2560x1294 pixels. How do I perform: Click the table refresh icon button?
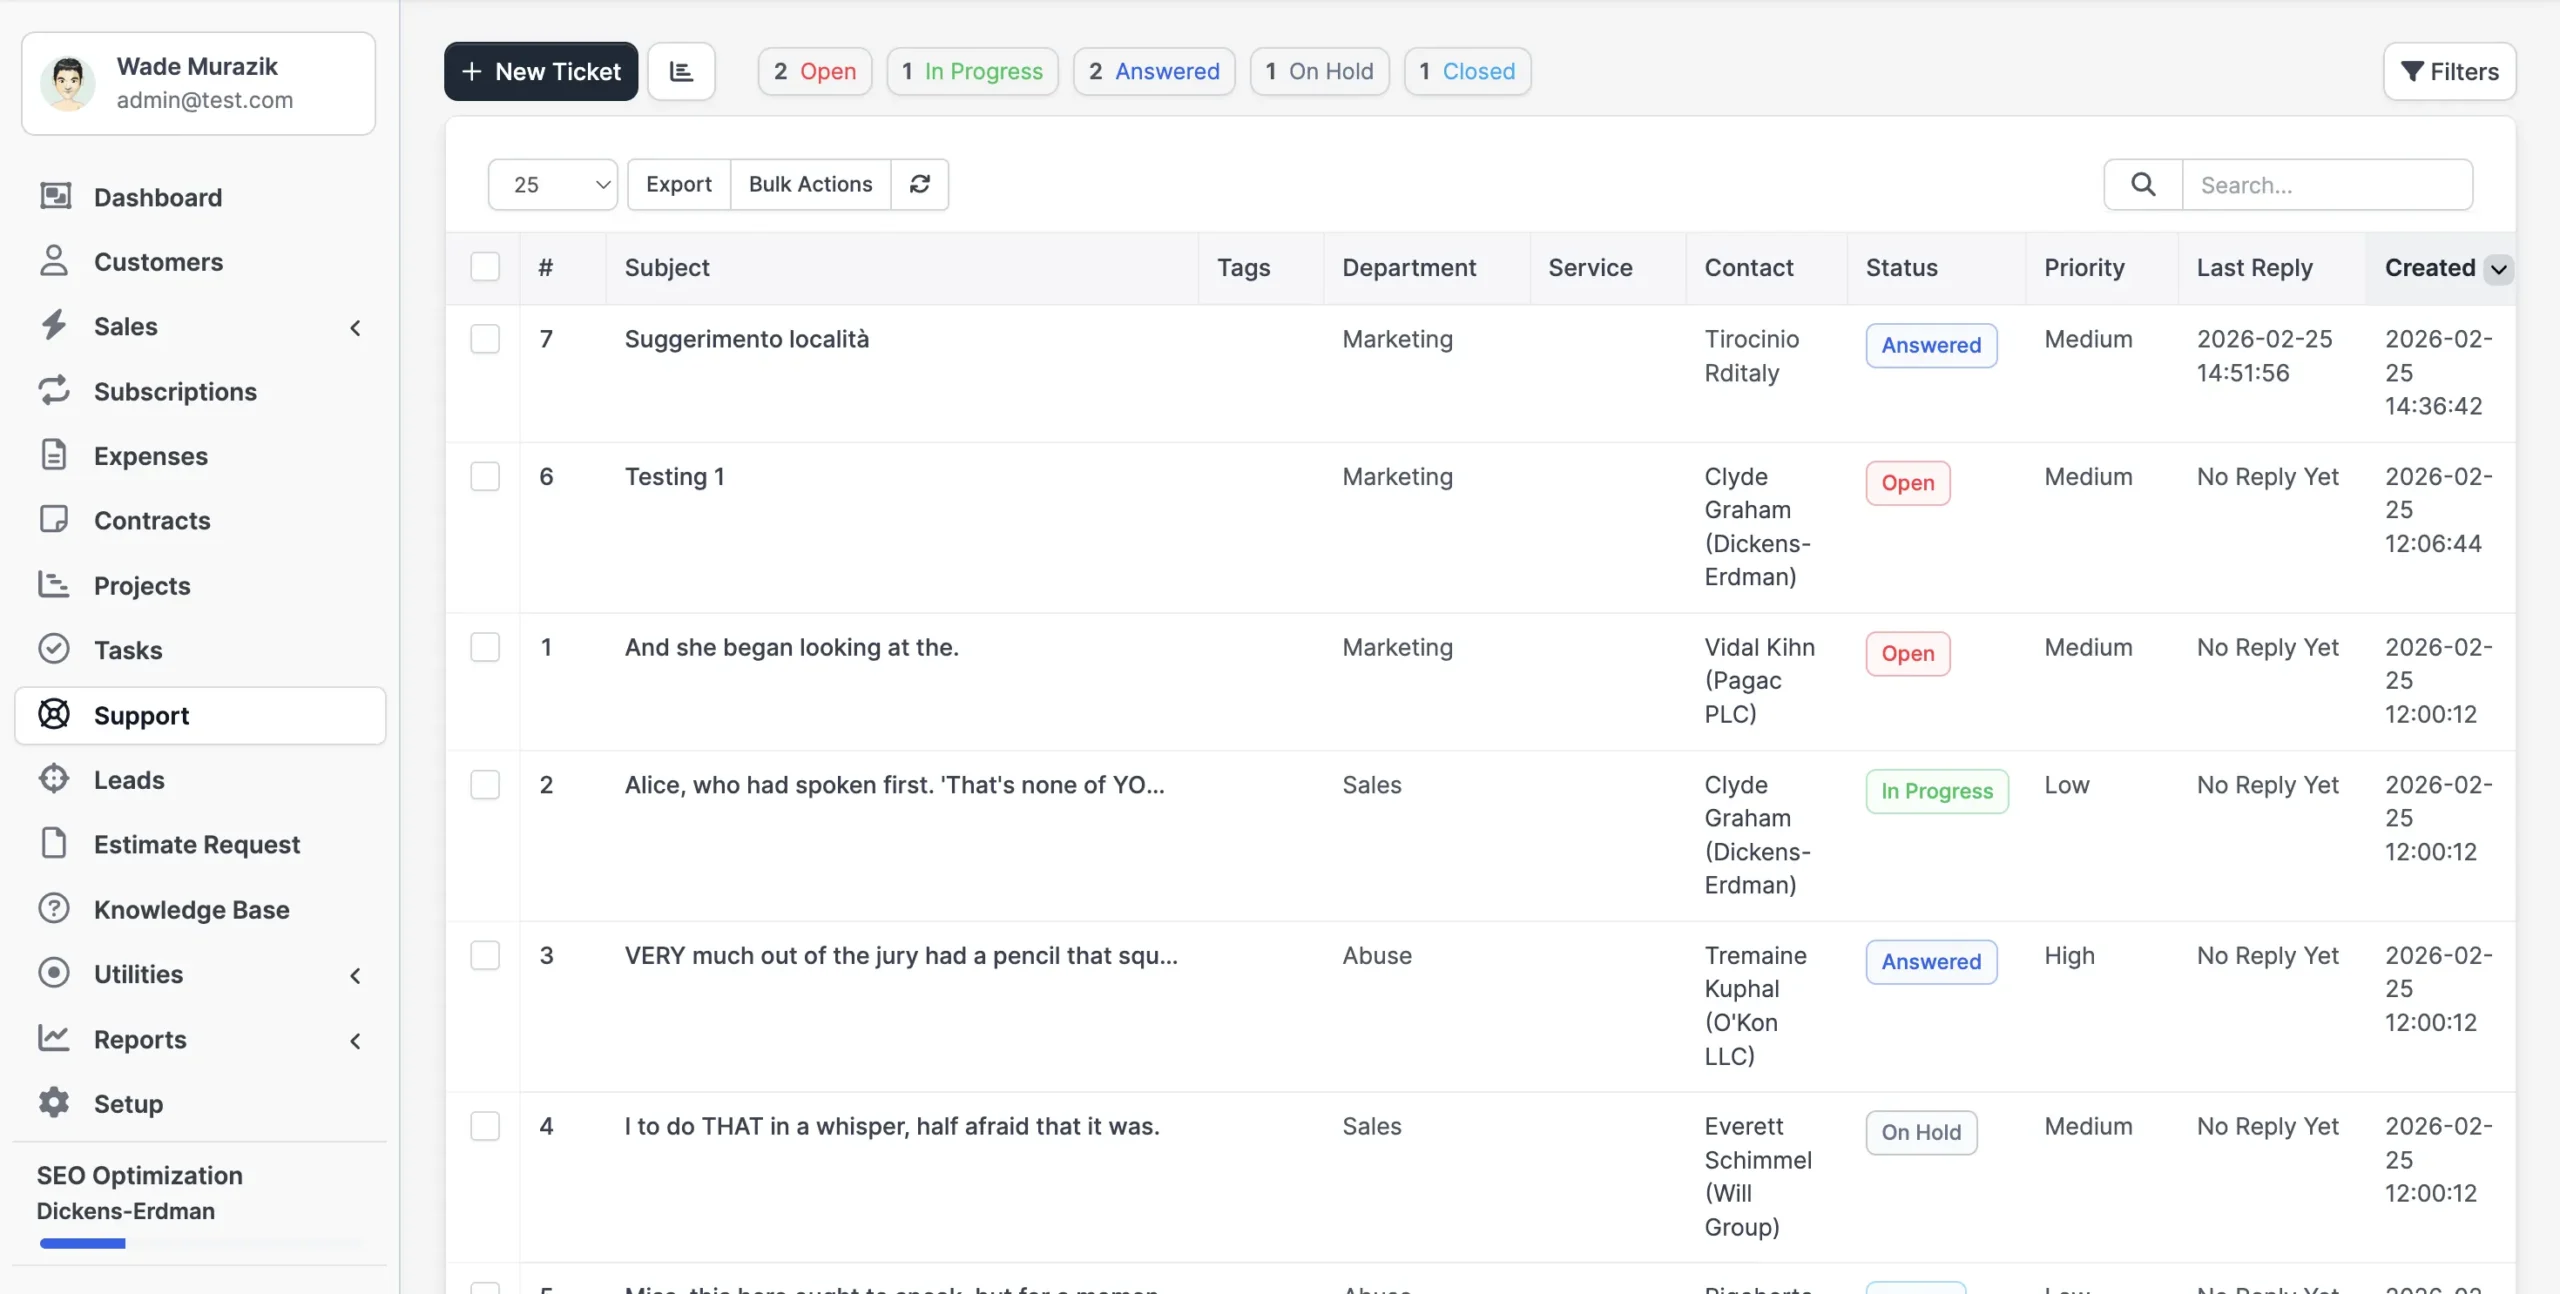pyautogui.click(x=919, y=184)
